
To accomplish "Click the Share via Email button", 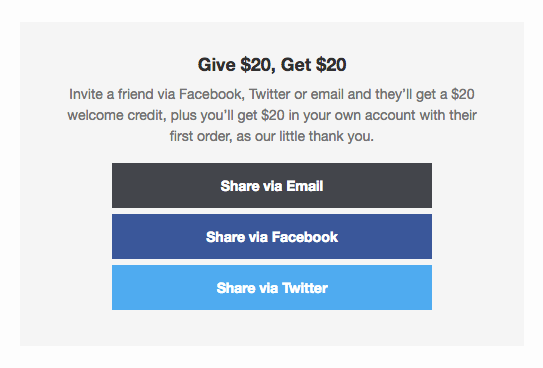I will click(x=272, y=186).
